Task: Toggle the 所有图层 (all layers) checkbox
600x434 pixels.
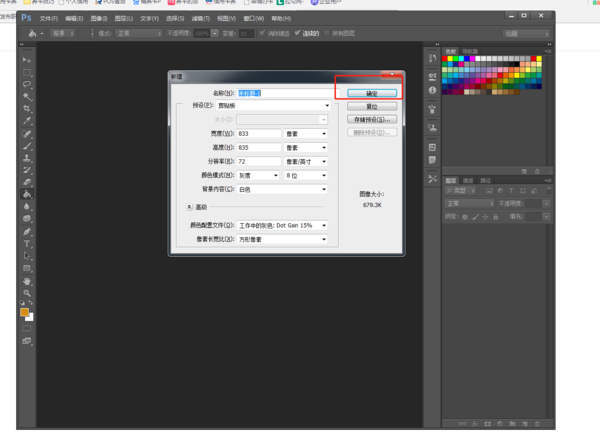Action: coord(326,33)
